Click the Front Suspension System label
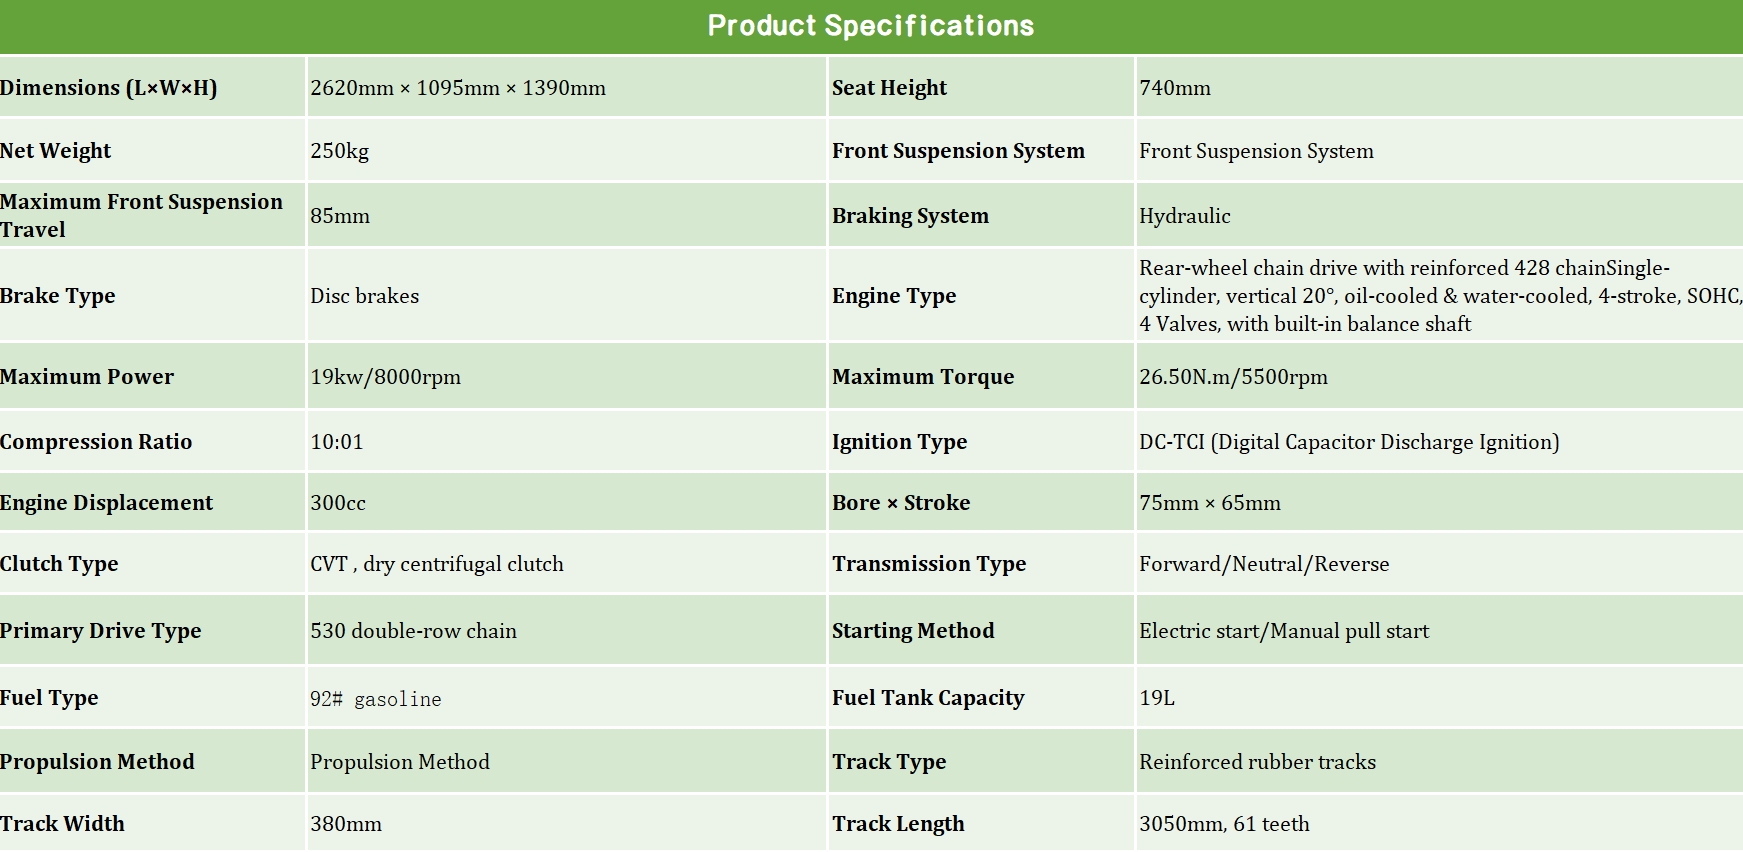Image resolution: width=1743 pixels, height=852 pixels. 958,151
